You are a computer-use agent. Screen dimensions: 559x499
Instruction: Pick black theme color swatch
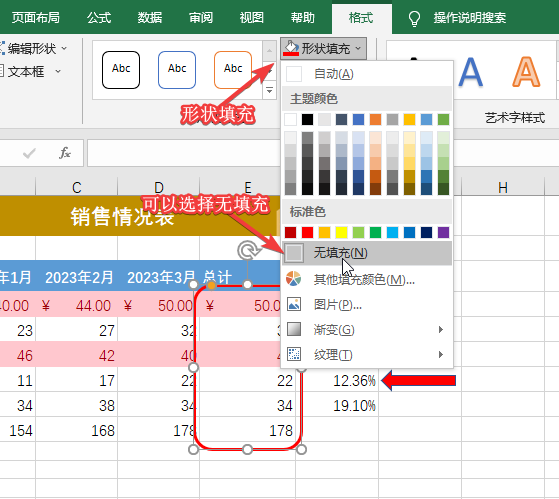click(x=307, y=120)
